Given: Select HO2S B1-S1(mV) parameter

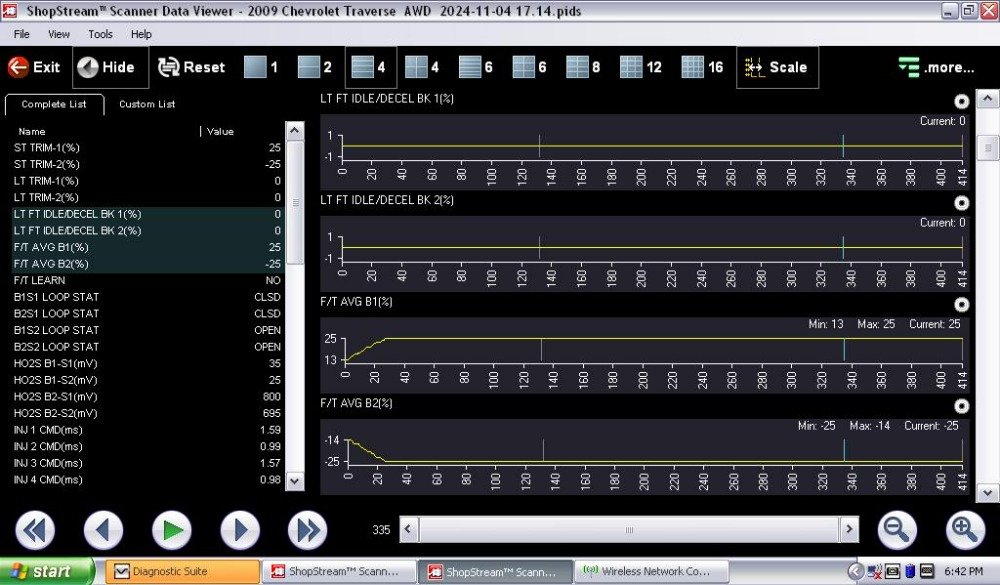Looking at the screenshot, I should (147, 363).
